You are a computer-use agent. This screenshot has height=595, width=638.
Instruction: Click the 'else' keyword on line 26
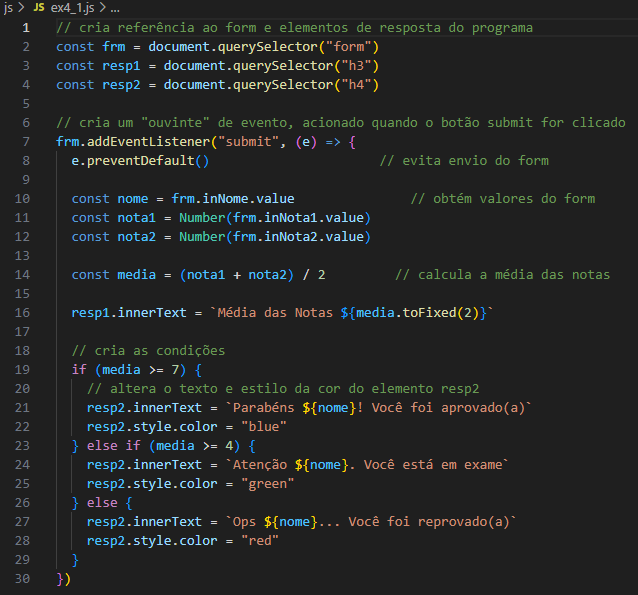click(102, 503)
